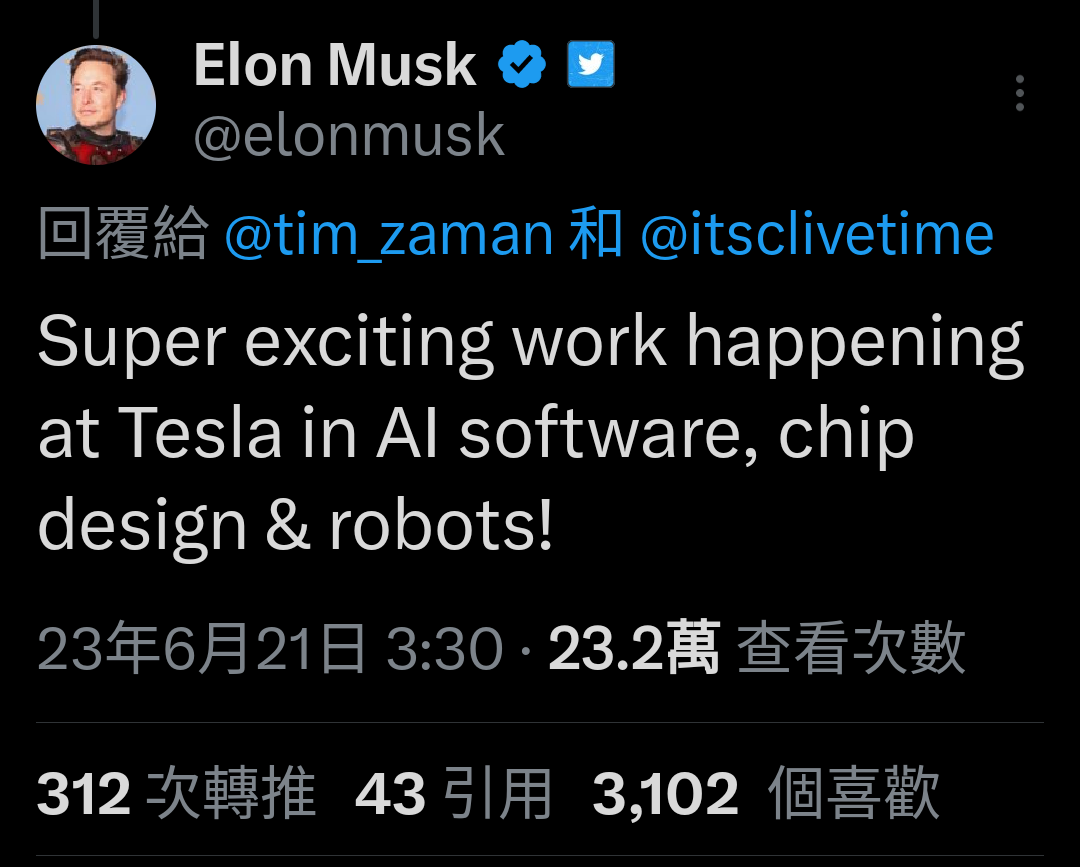The image size is (1080, 867).
Task: Open the @itsclivetime mention
Action: [817, 235]
